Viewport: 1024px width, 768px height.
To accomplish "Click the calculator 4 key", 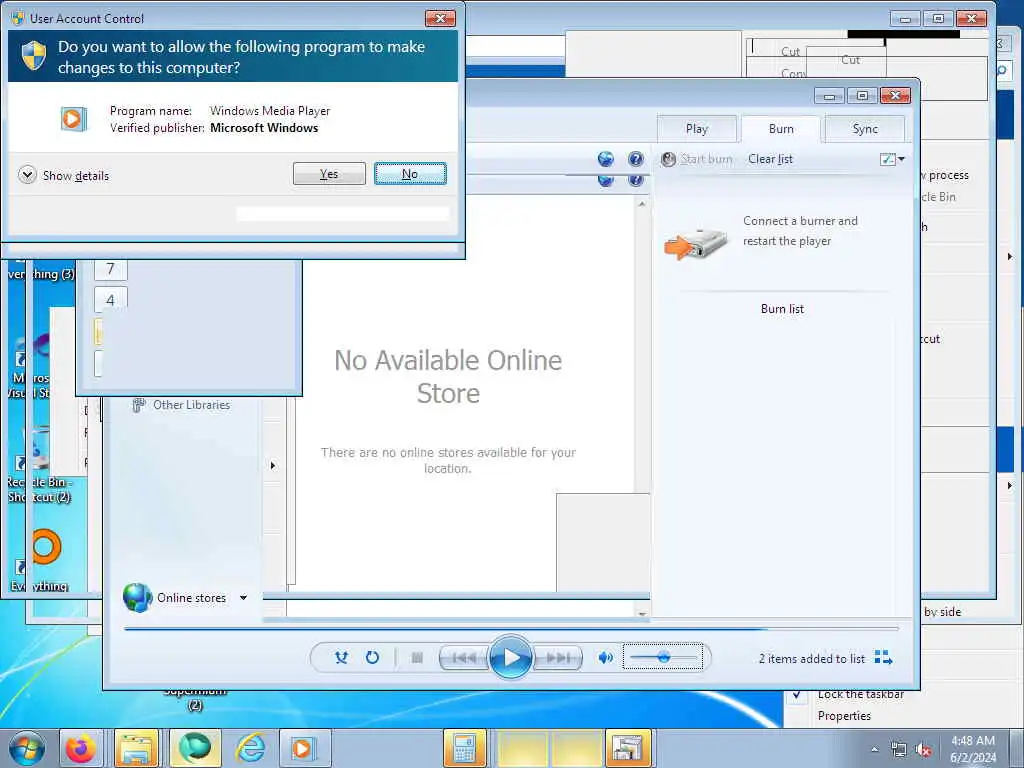I will tap(110, 300).
